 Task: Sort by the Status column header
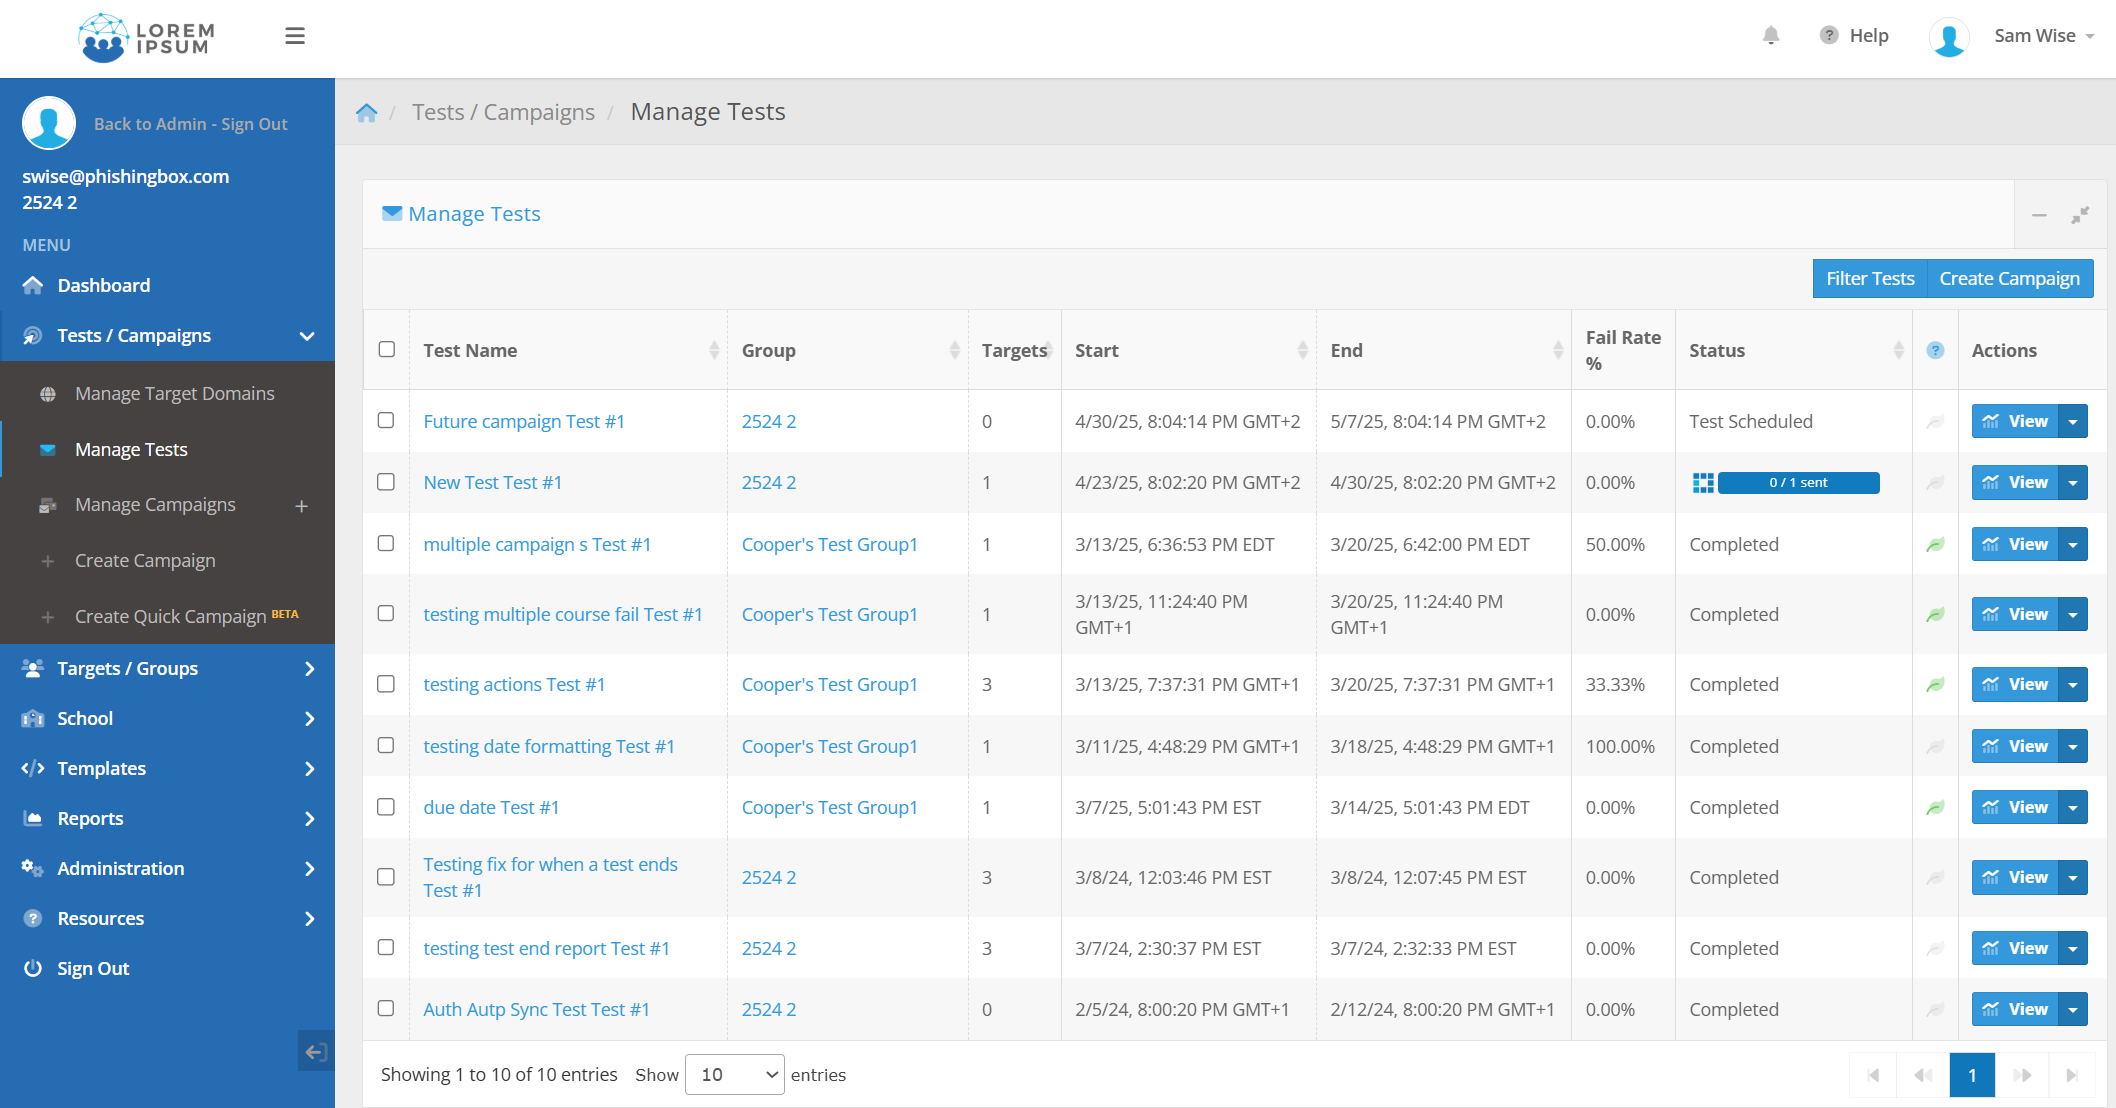[x=1793, y=350]
